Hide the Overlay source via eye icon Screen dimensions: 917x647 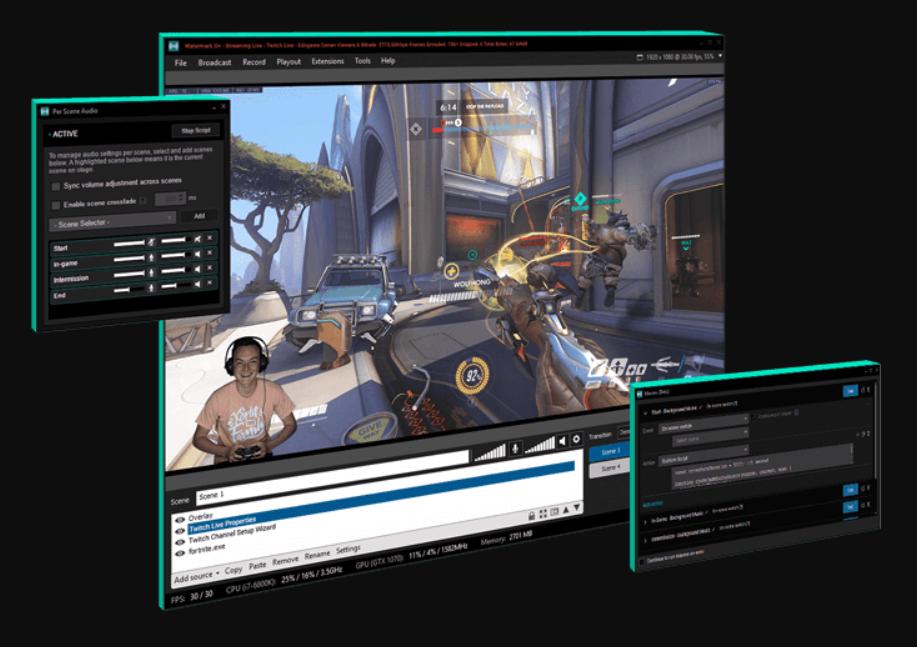[180, 518]
